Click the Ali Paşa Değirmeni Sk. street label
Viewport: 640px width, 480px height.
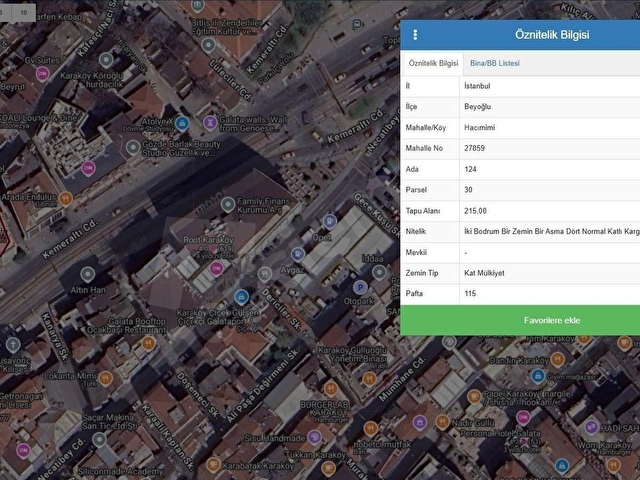[262, 386]
